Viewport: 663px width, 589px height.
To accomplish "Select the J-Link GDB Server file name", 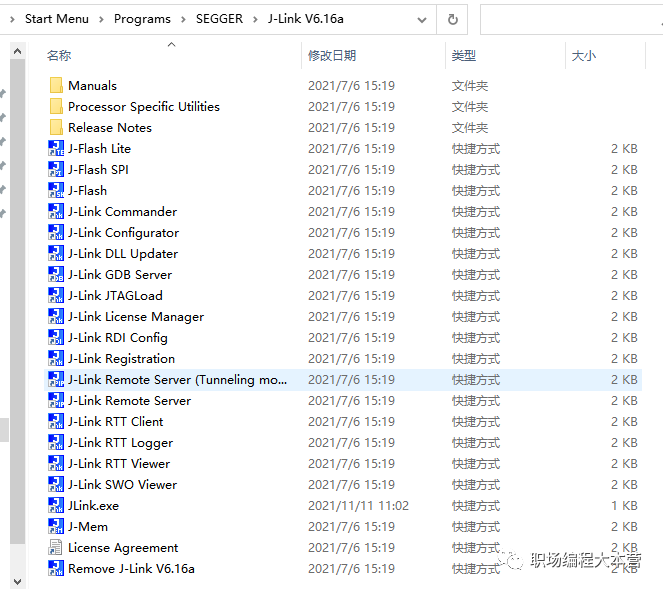I will coord(120,274).
